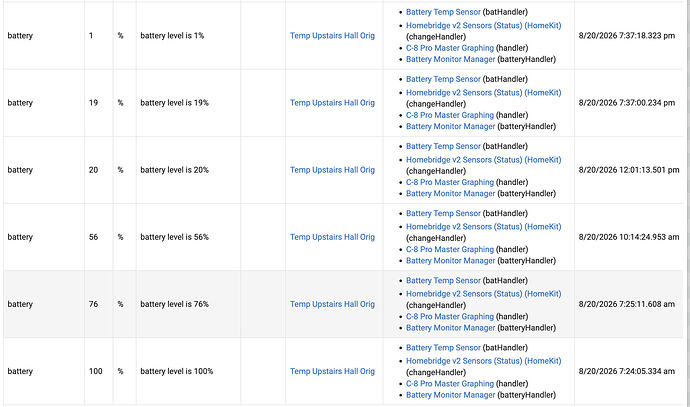Open Homebridge v2 Sensors link in 19% row
690x407 pixels.
pyautogui.click(x=484, y=93)
